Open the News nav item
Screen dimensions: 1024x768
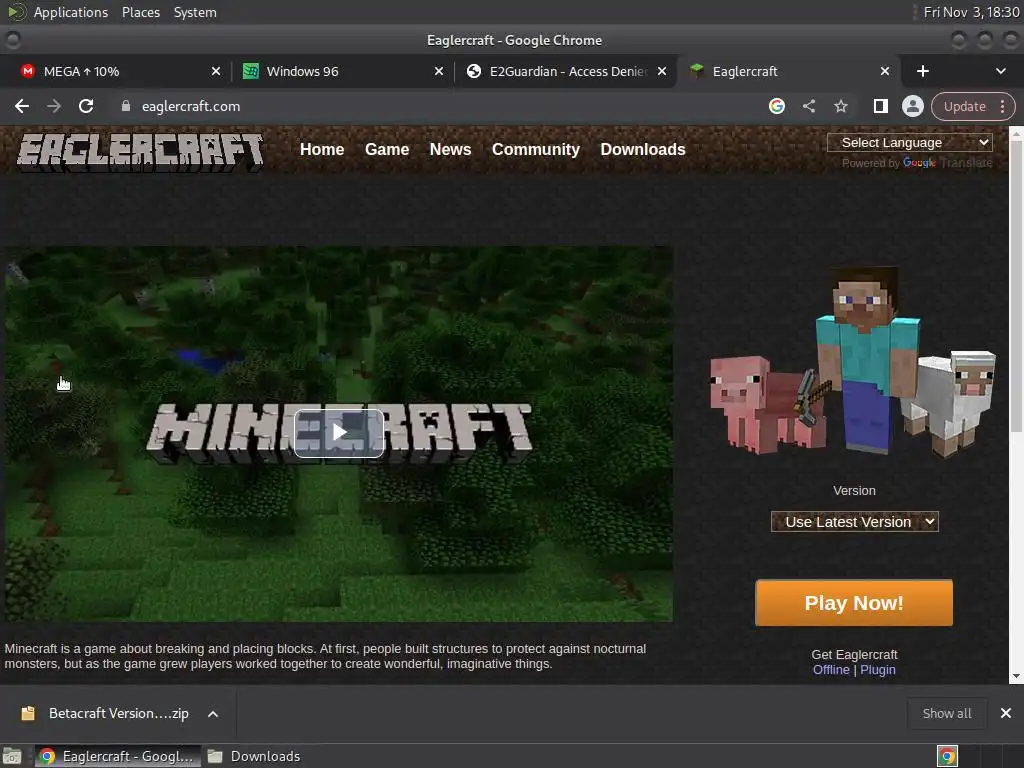[x=450, y=150]
